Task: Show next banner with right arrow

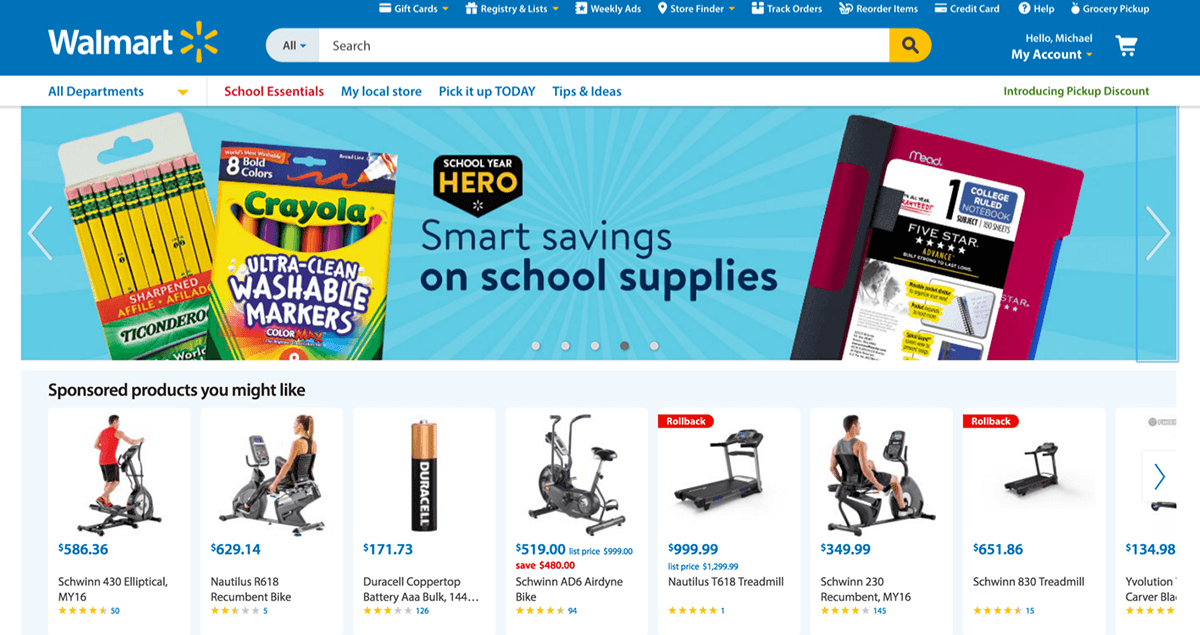Action: (1158, 233)
